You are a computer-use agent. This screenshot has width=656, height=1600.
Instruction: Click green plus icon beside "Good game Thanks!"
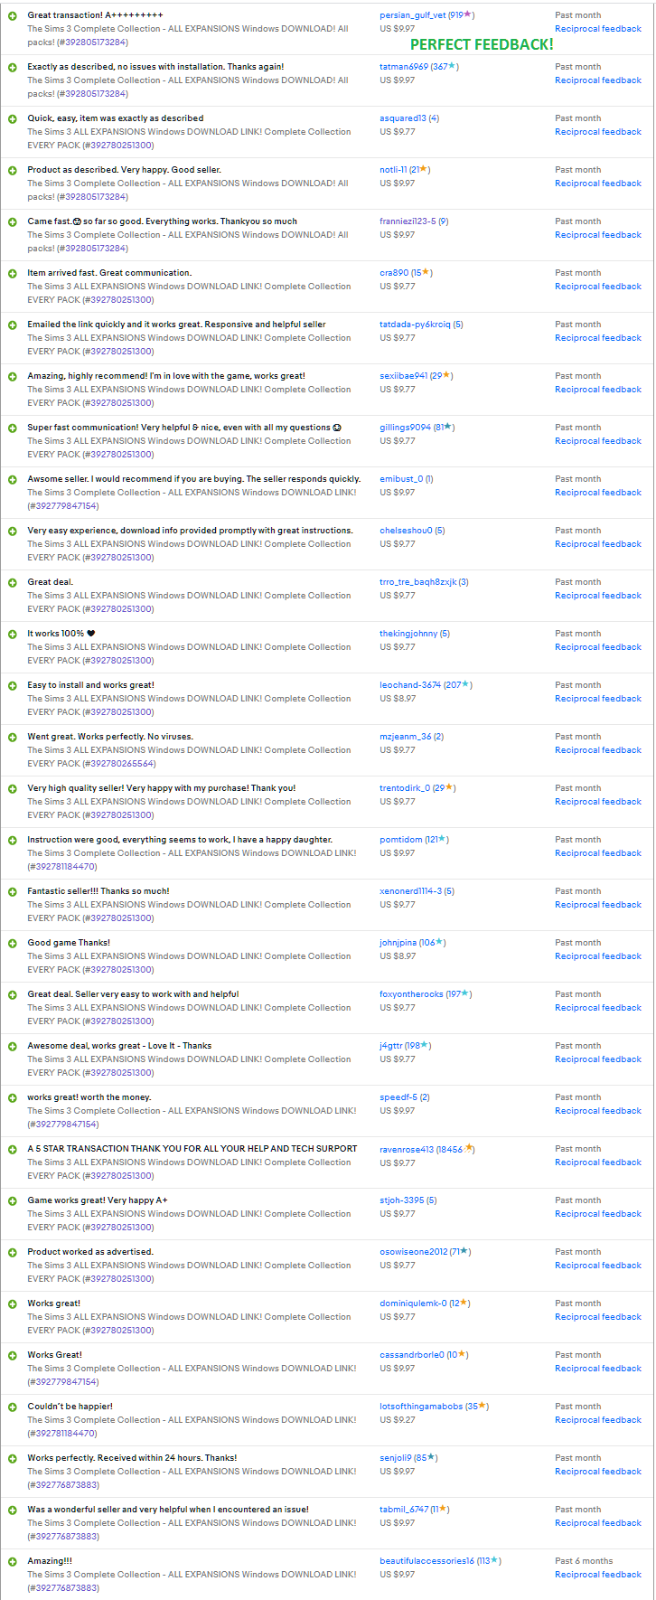pyautogui.click(x=12, y=943)
